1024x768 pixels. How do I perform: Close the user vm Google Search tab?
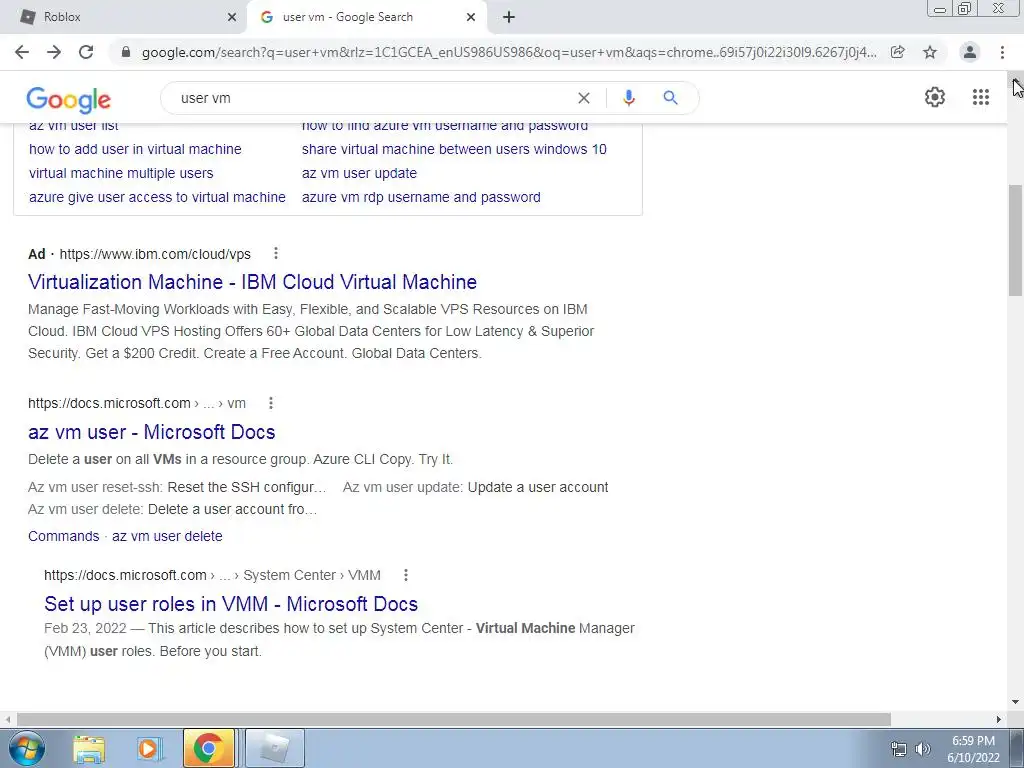pos(471,18)
